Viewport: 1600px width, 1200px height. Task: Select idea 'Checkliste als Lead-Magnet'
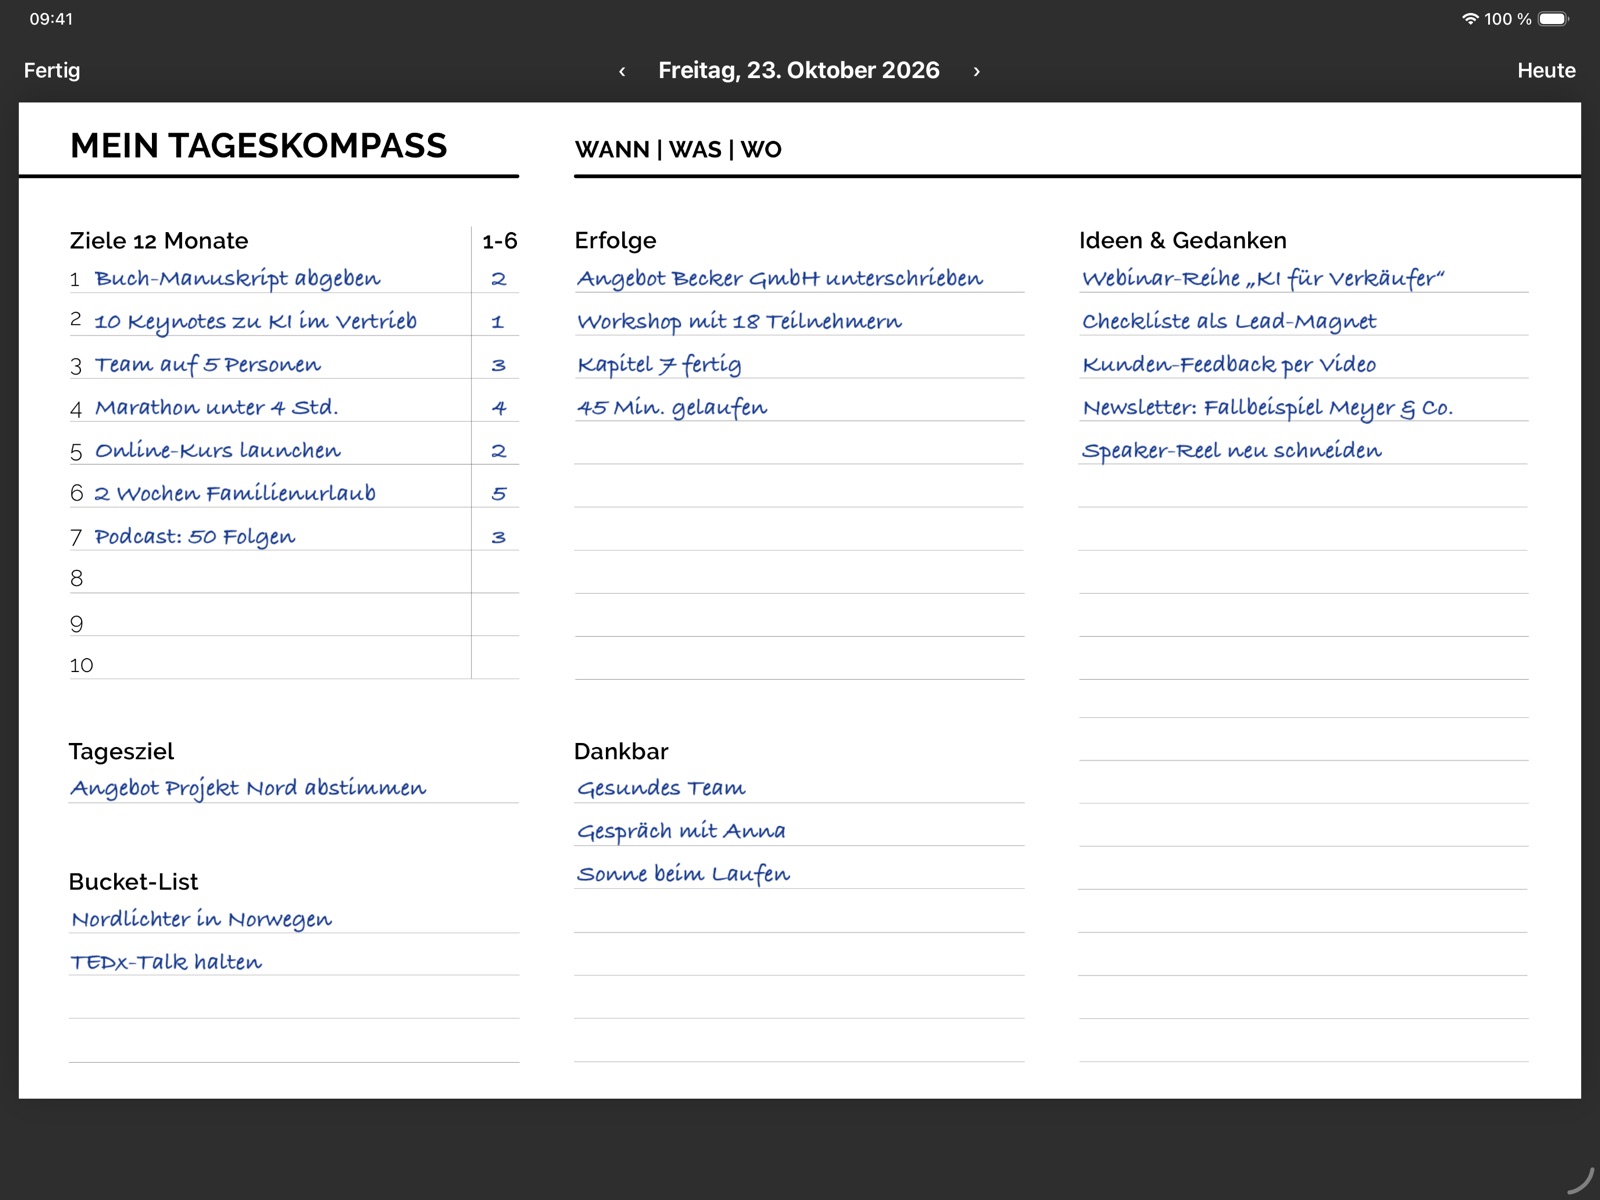(x=1229, y=321)
